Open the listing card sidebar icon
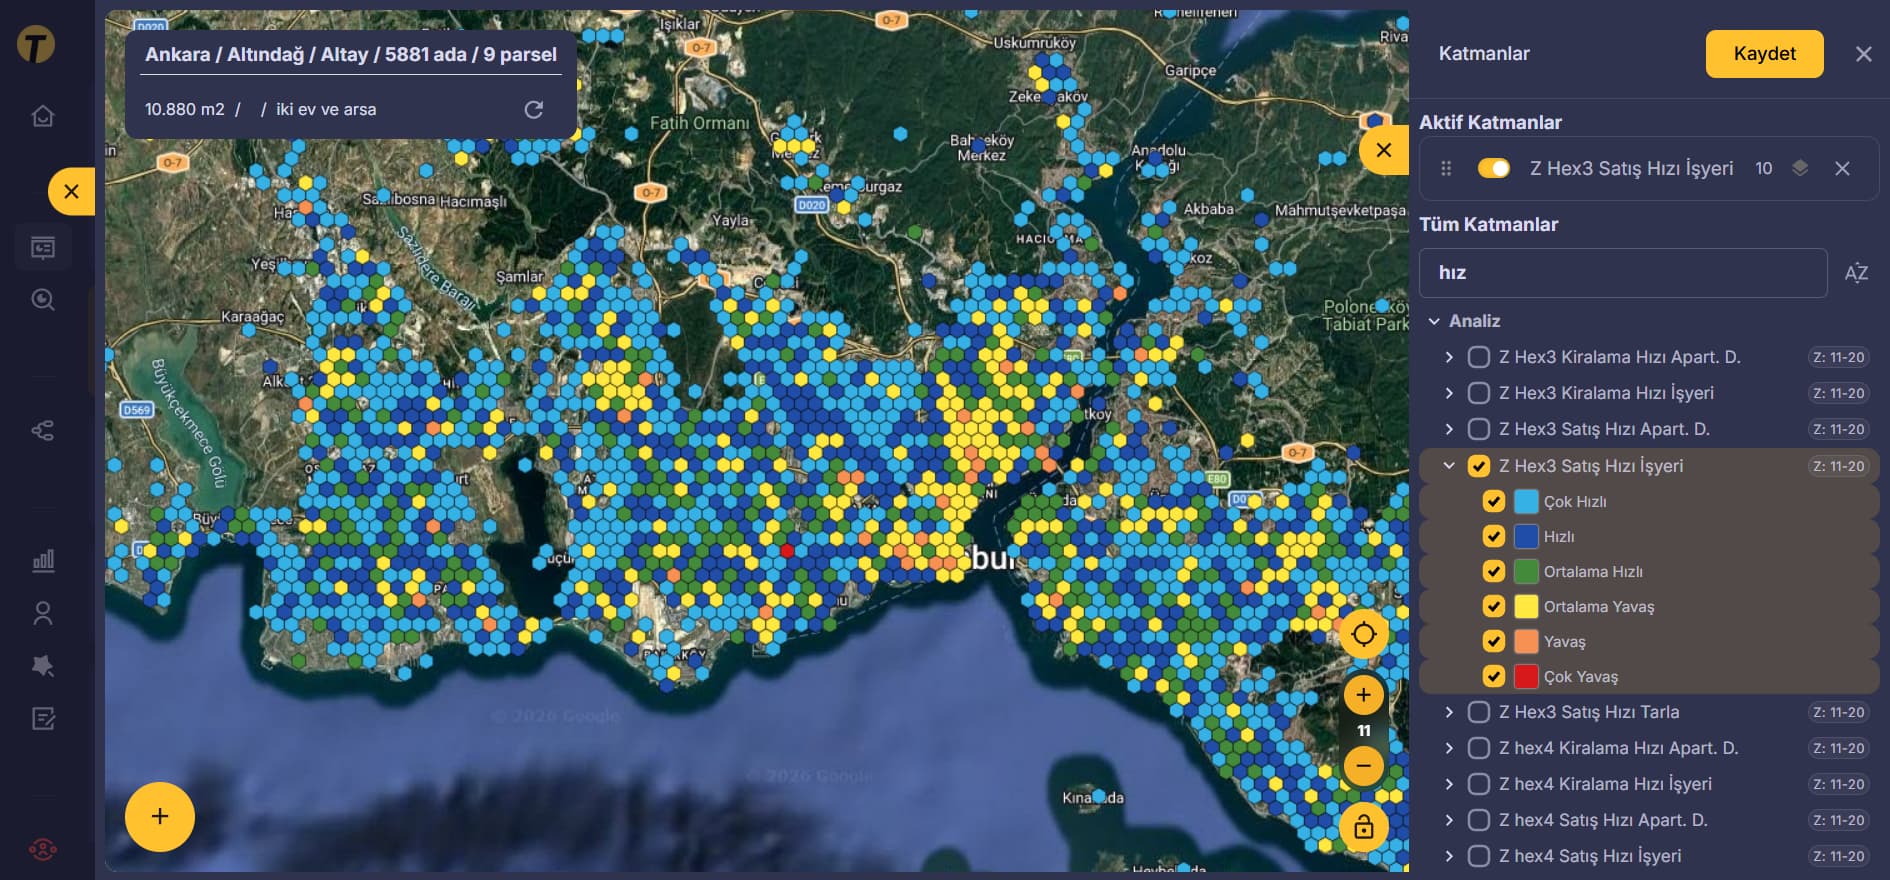The height and width of the screenshot is (880, 1890). coord(43,247)
